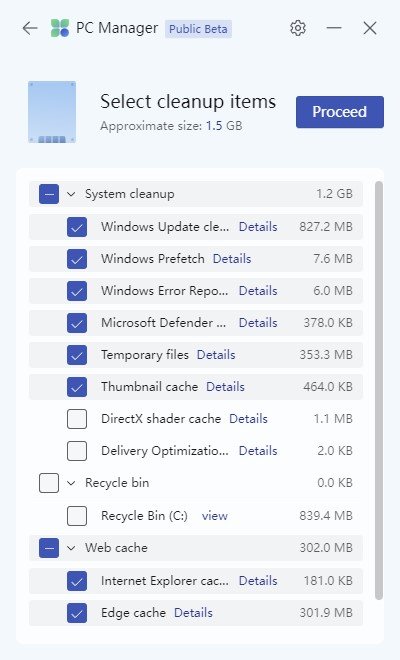Click the vertical scrollbar of cleanup list

pos(379,390)
